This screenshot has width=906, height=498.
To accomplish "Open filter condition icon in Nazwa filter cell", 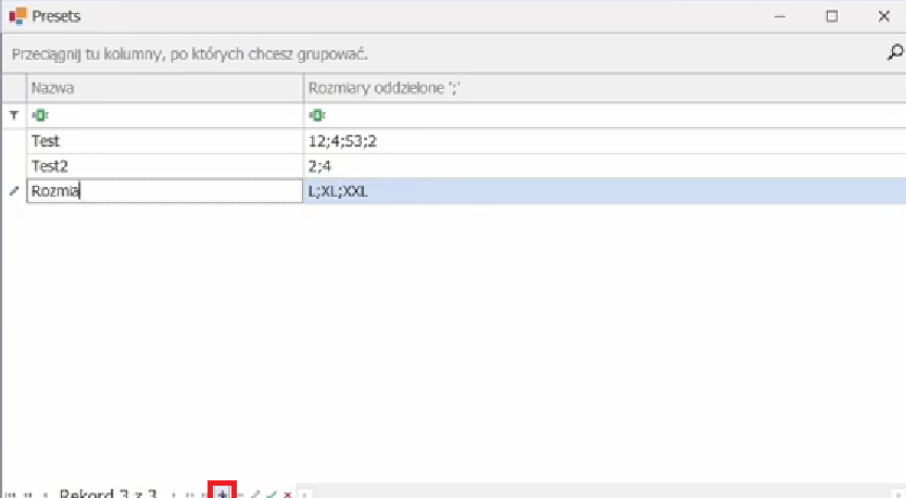I will click(x=37, y=116).
